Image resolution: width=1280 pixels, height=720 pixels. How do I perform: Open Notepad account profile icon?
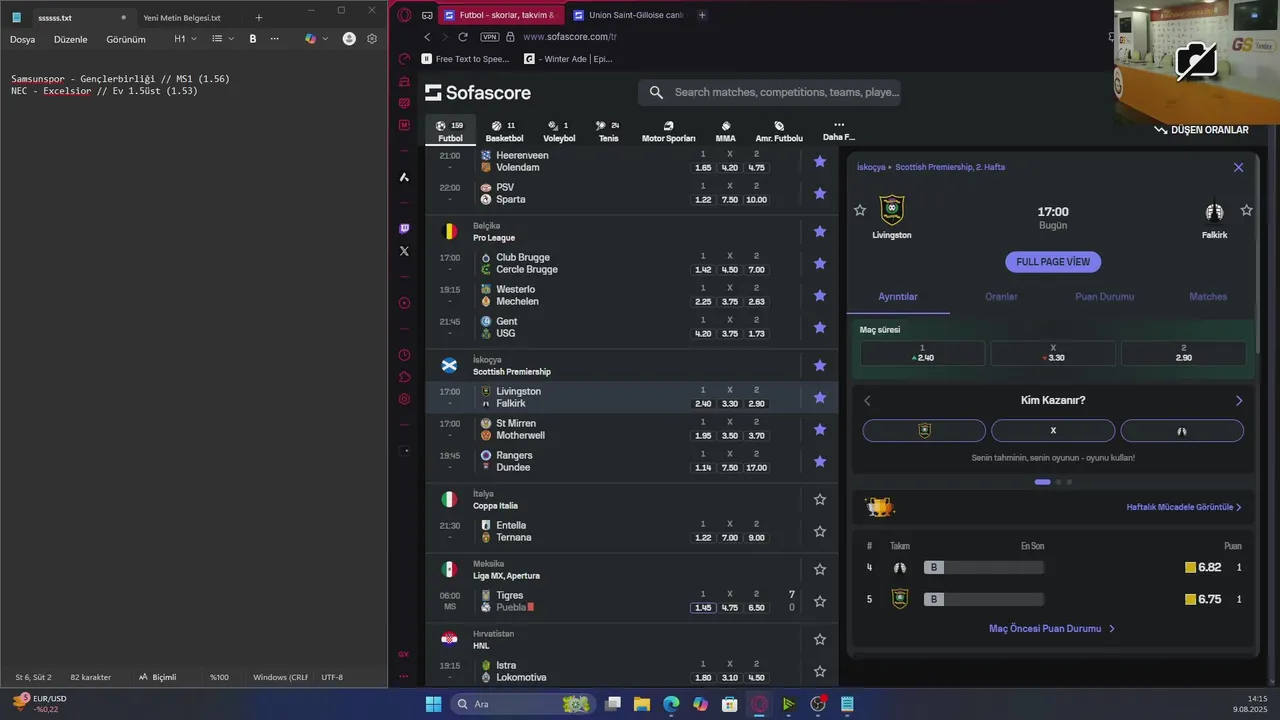point(349,39)
